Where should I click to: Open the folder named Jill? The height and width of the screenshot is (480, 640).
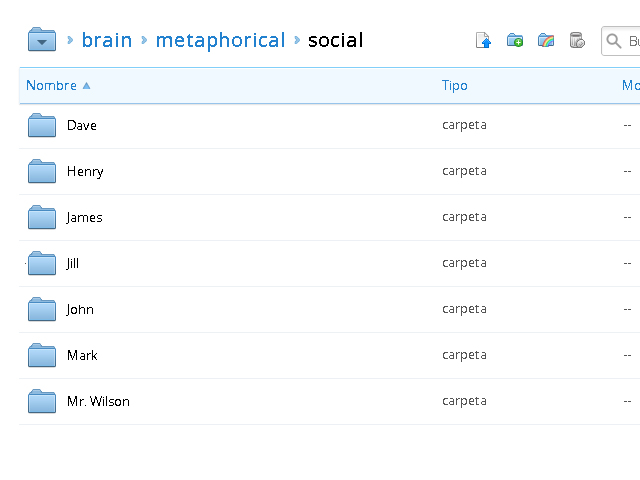(x=73, y=264)
